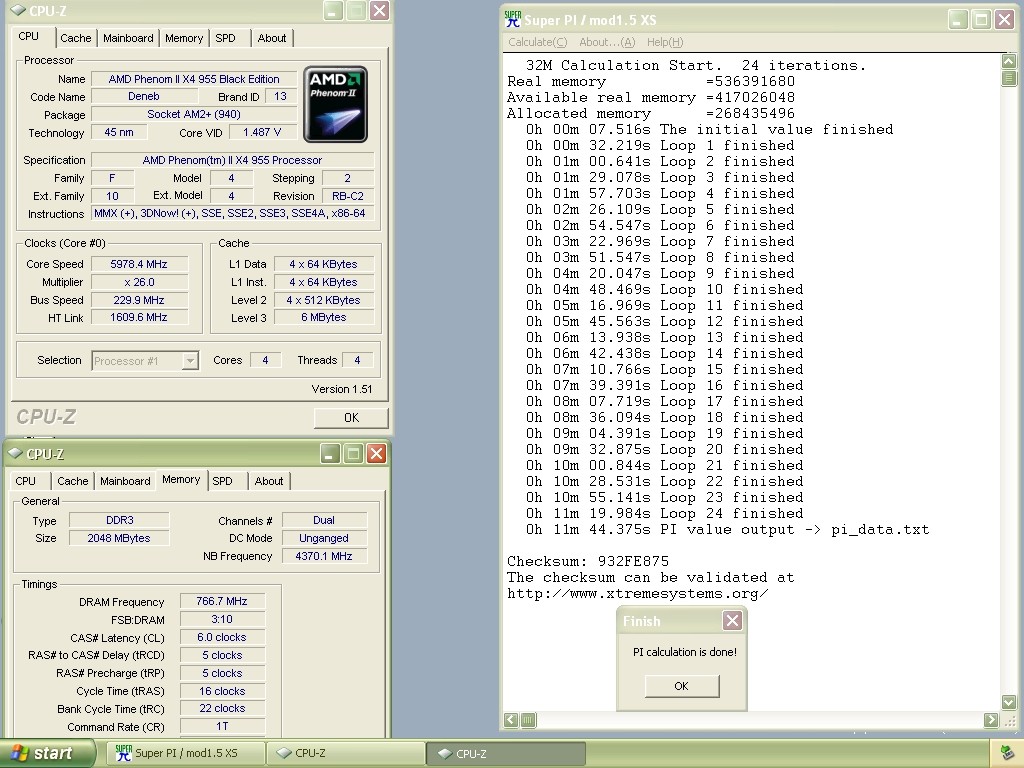The height and width of the screenshot is (768, 1024).
Task: Click the system tray icon in taskbar
Action: 1008,753
